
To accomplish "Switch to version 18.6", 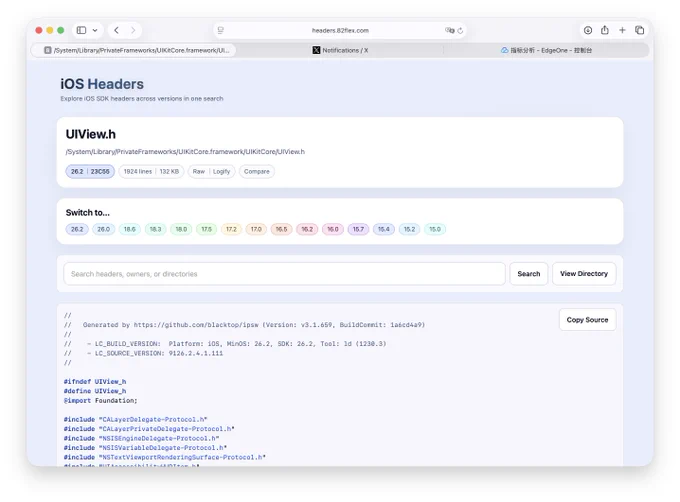I will [x=130, y=229].
